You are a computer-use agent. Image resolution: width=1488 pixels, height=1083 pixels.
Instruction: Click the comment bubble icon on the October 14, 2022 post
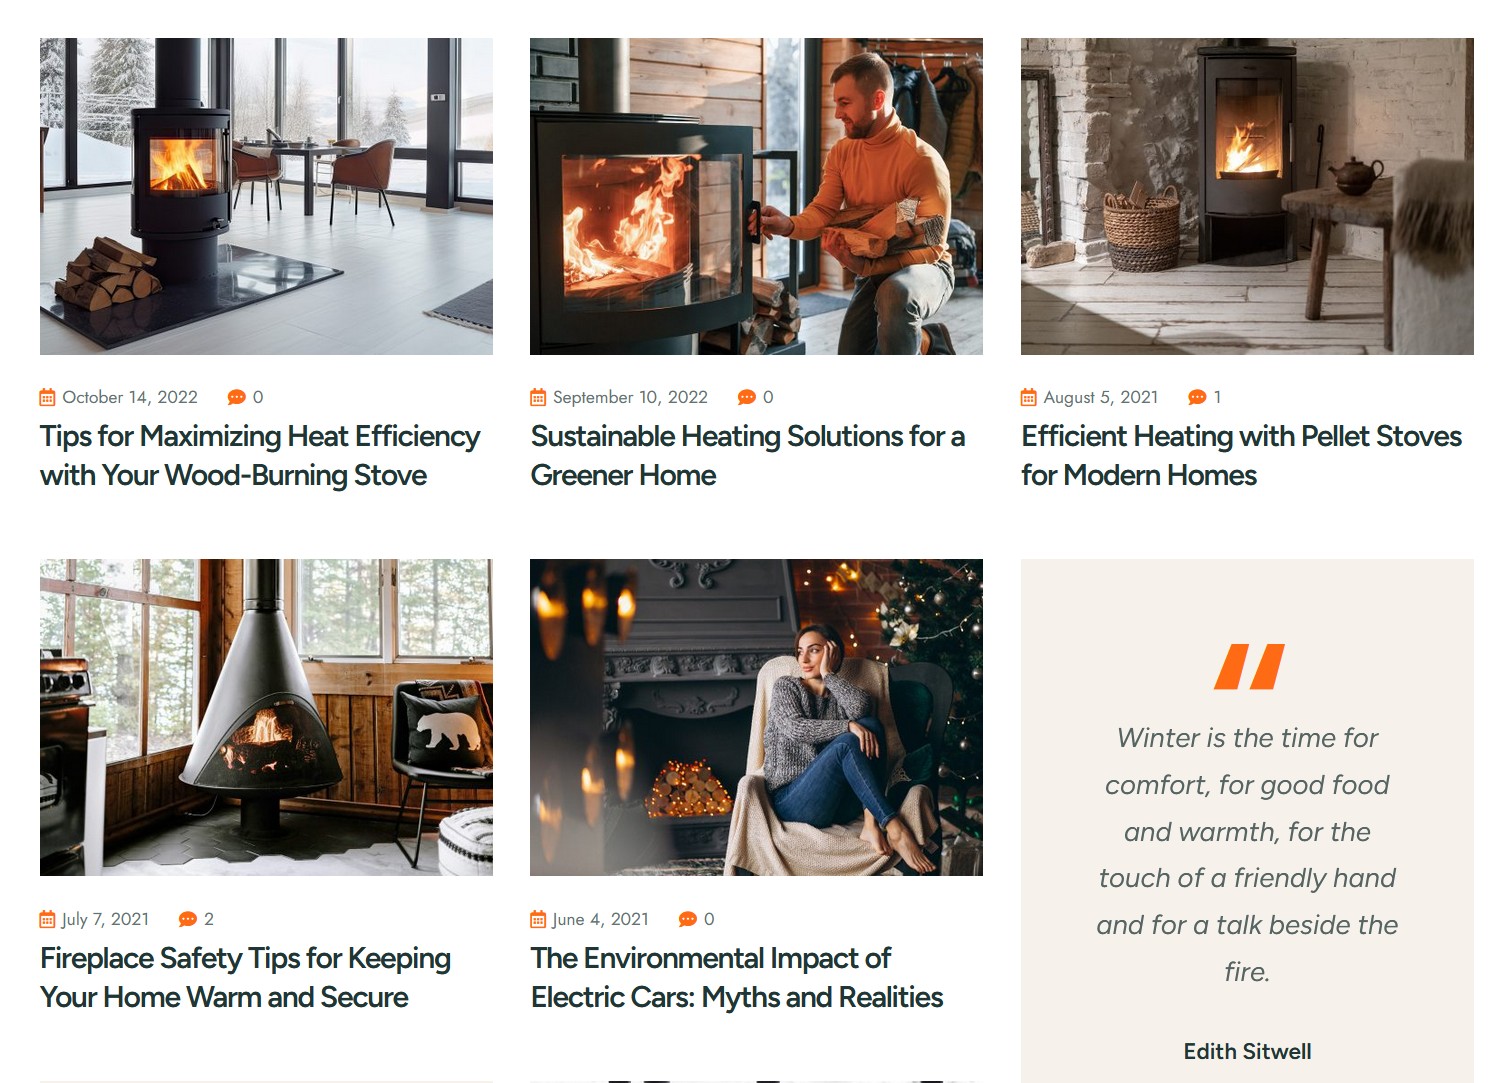click(x=237, y=398)
